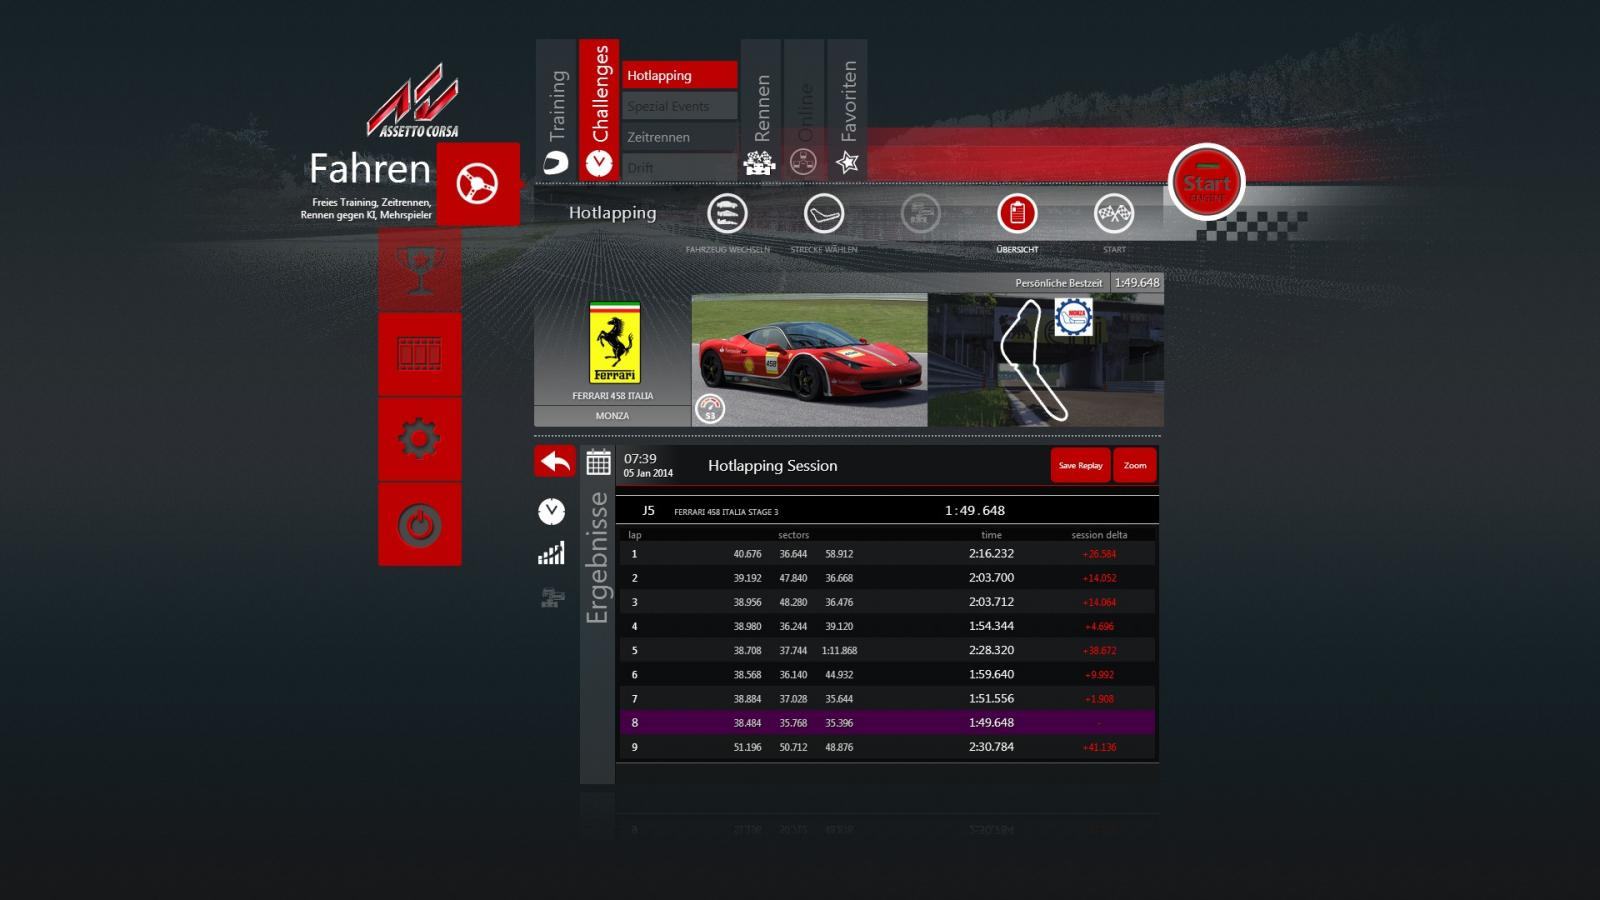Open the Ferrari brand logo
The image size is (1600, 900).
click(x=614, y=343)
